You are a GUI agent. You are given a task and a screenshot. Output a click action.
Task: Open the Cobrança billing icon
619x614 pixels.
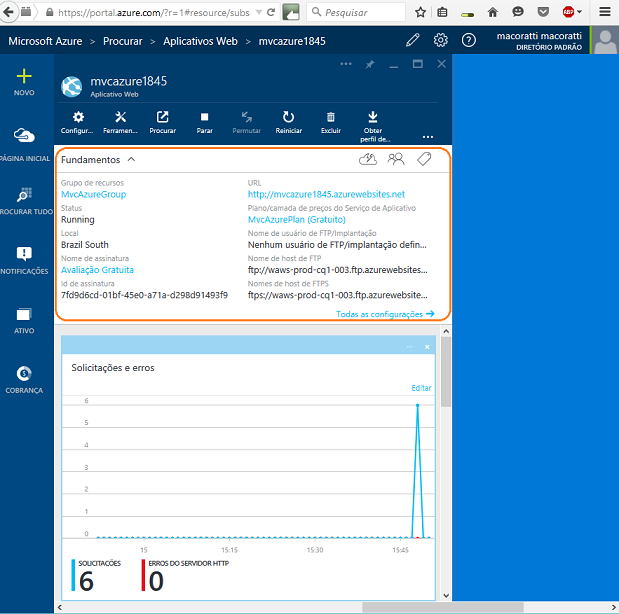(24, 373)
